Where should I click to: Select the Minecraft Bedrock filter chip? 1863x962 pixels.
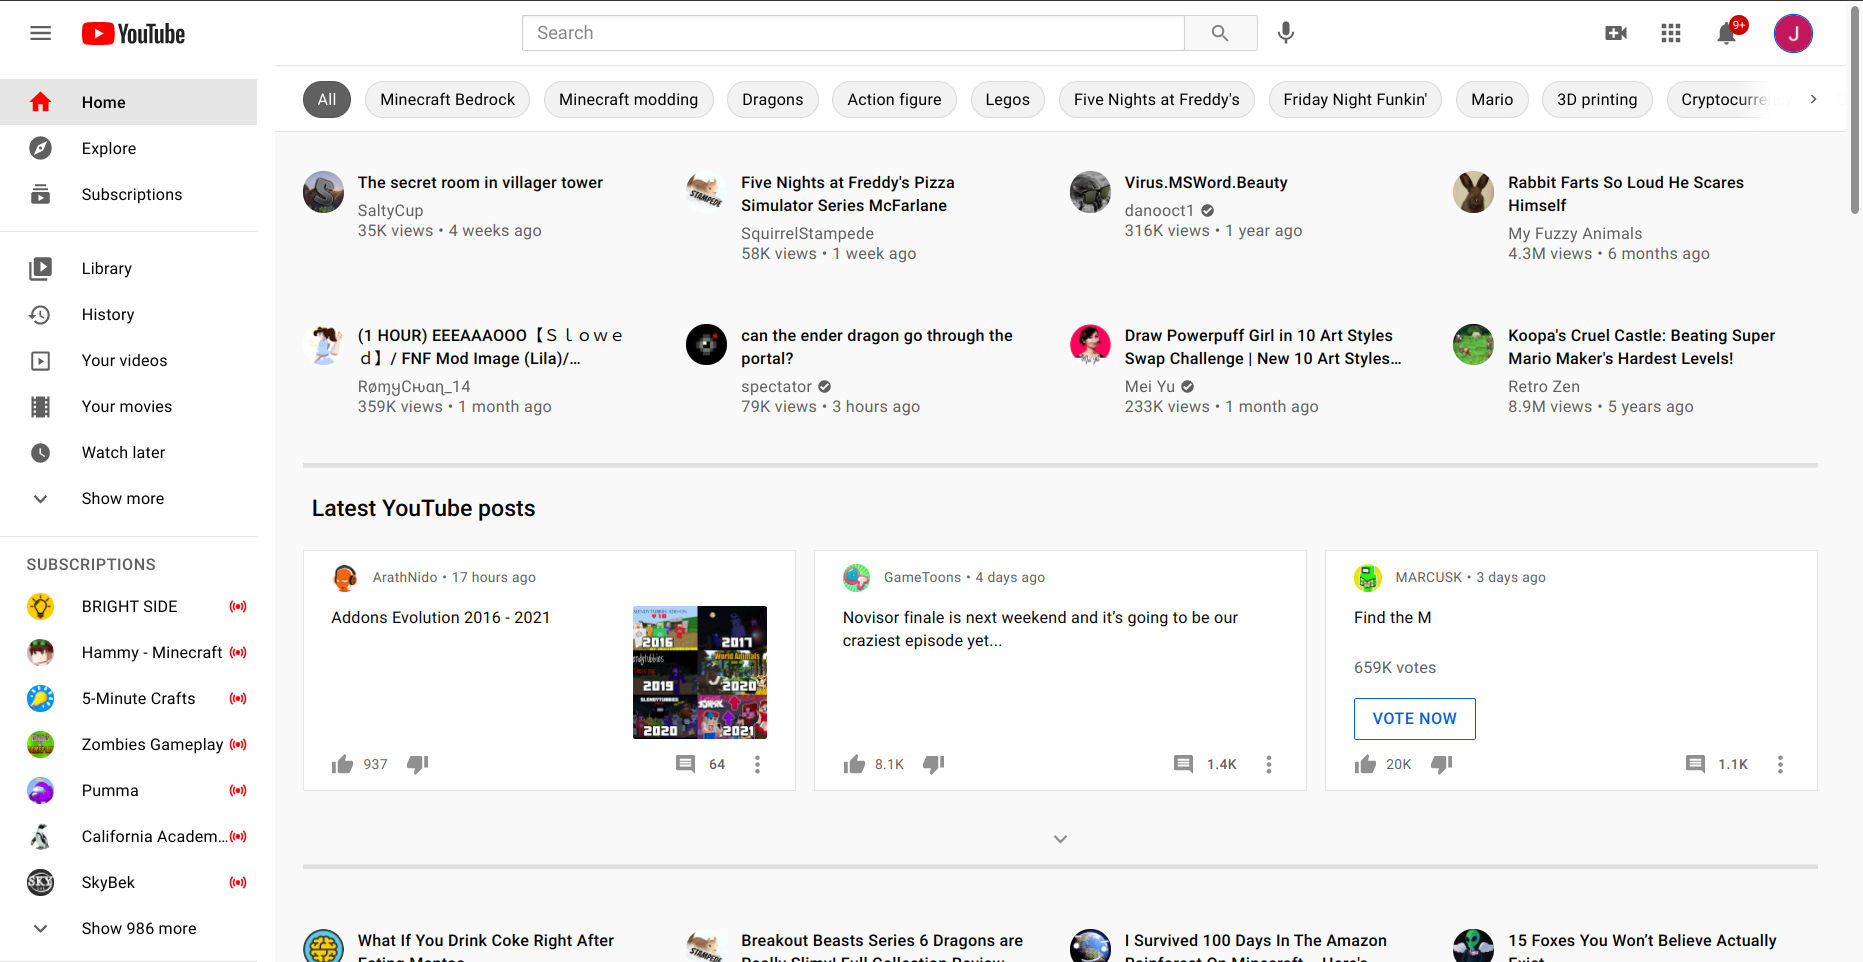coord(447,99)
